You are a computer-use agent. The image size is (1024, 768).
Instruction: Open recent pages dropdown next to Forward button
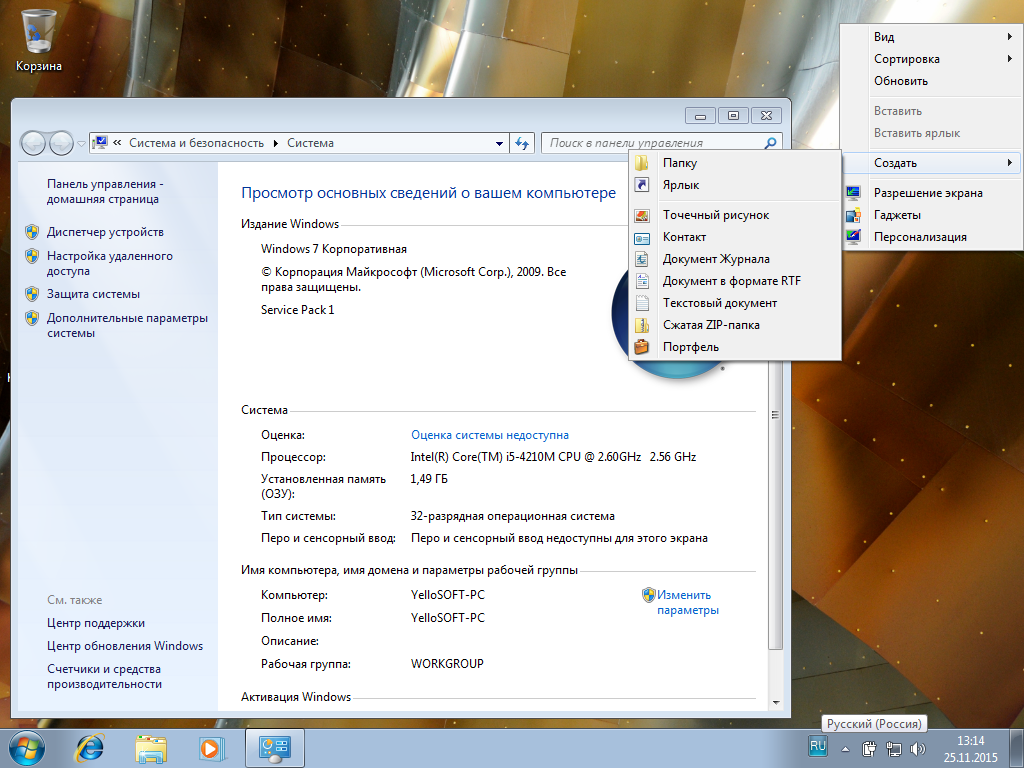[81, 143]
